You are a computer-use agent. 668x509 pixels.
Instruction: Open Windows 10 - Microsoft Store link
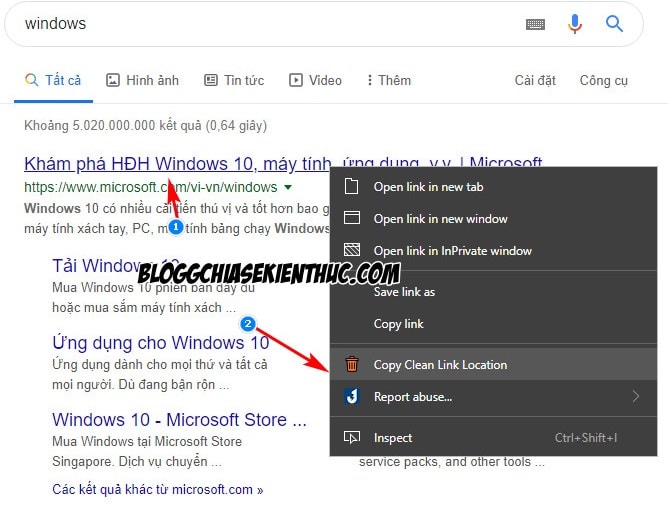(x=179, y=420)
